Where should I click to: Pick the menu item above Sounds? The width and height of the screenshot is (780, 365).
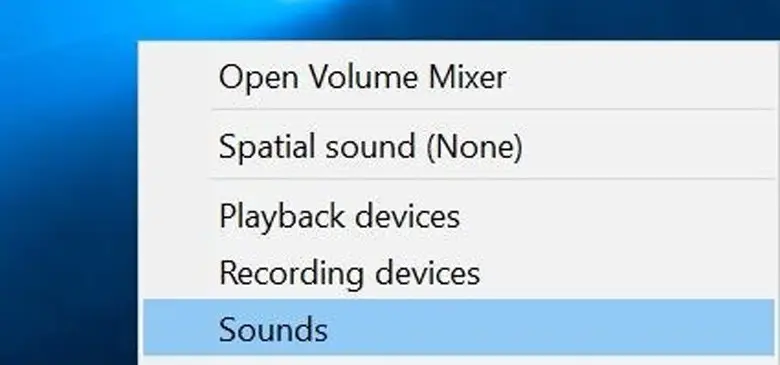coord(459,273)
